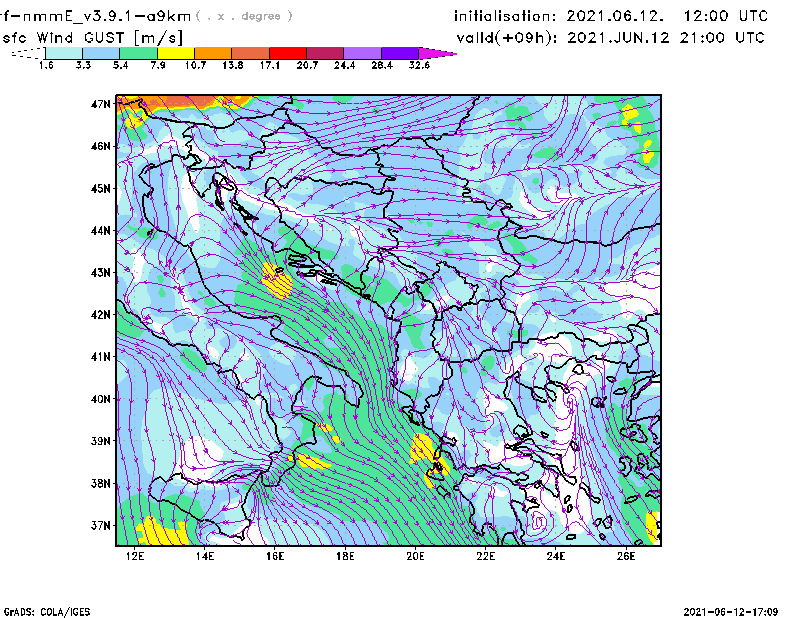Click the yellow gust patch near 12.5E 37N

point(161,532)
